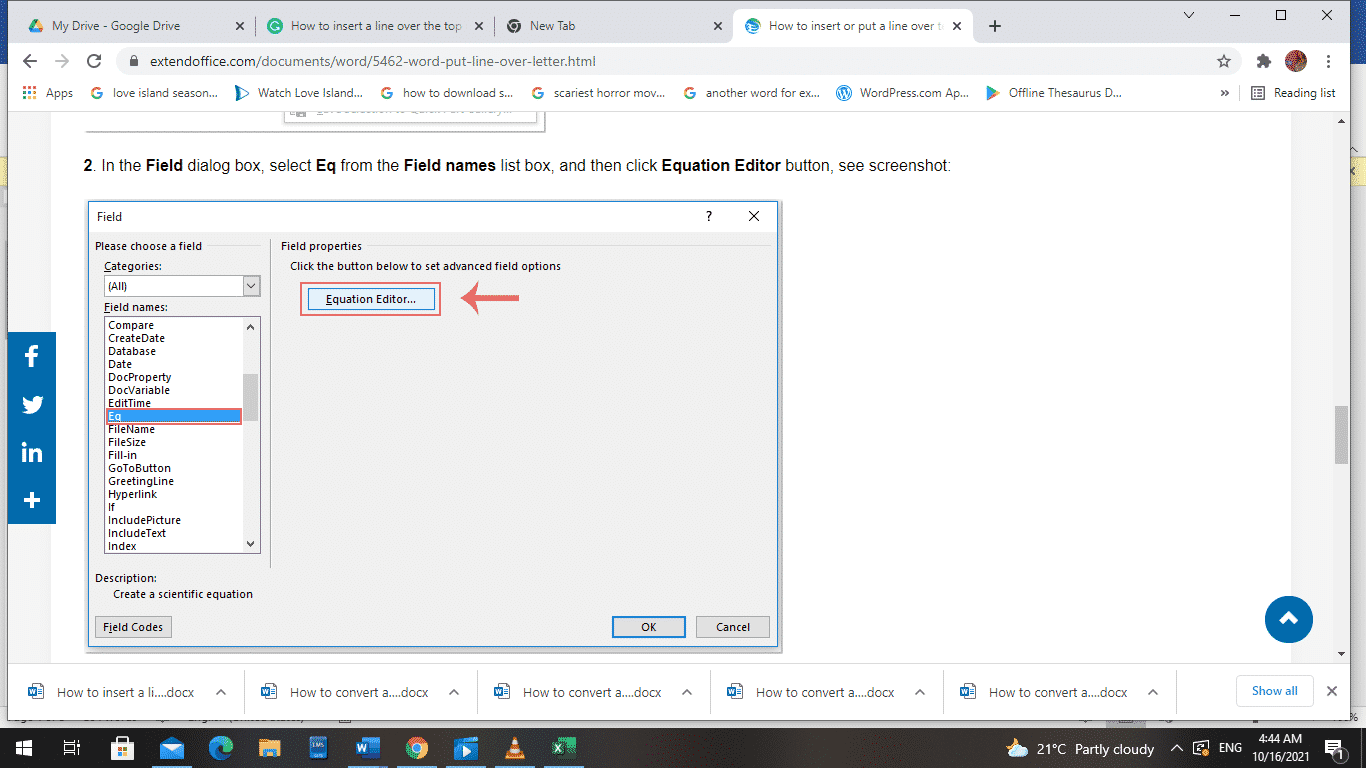Image resolution: width=1366 pixels, height=768 pixels.
Task: Open the LinkedIn share icon
Action: coord(31,452)
